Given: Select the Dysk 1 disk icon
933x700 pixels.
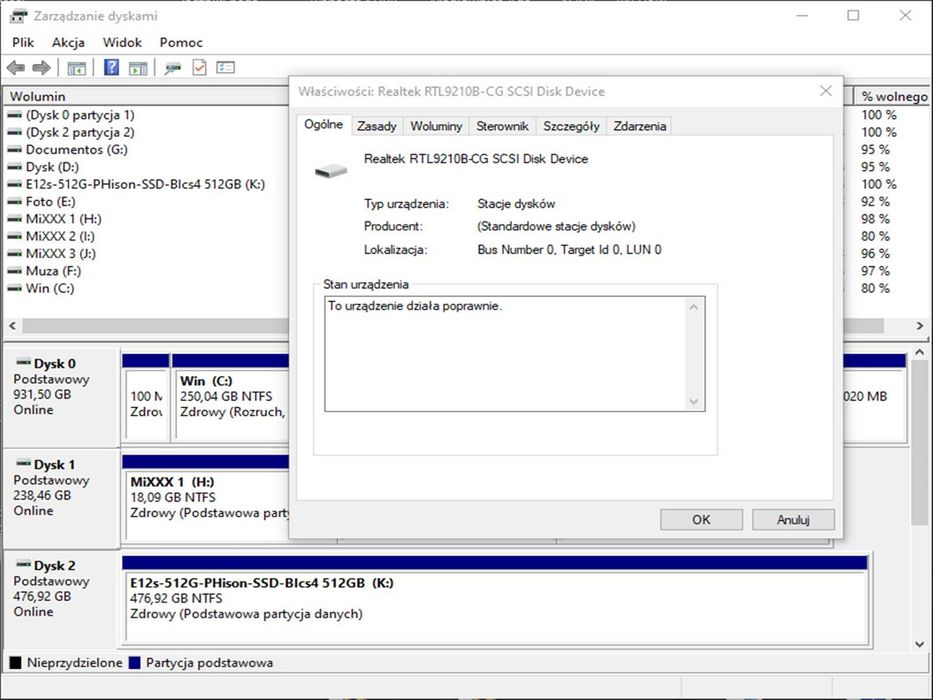Looking at the screenshot, I should click(x=23, y=463).
